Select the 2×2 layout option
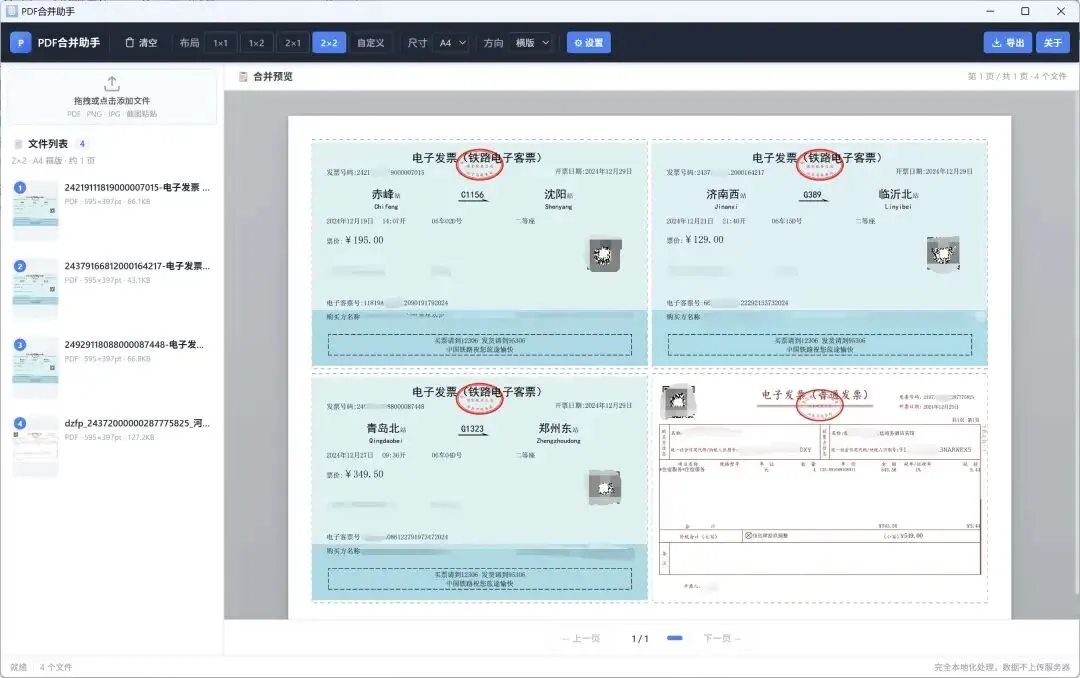The height and width of the screenshot is (678, 1080). click(x=329, y=43)
